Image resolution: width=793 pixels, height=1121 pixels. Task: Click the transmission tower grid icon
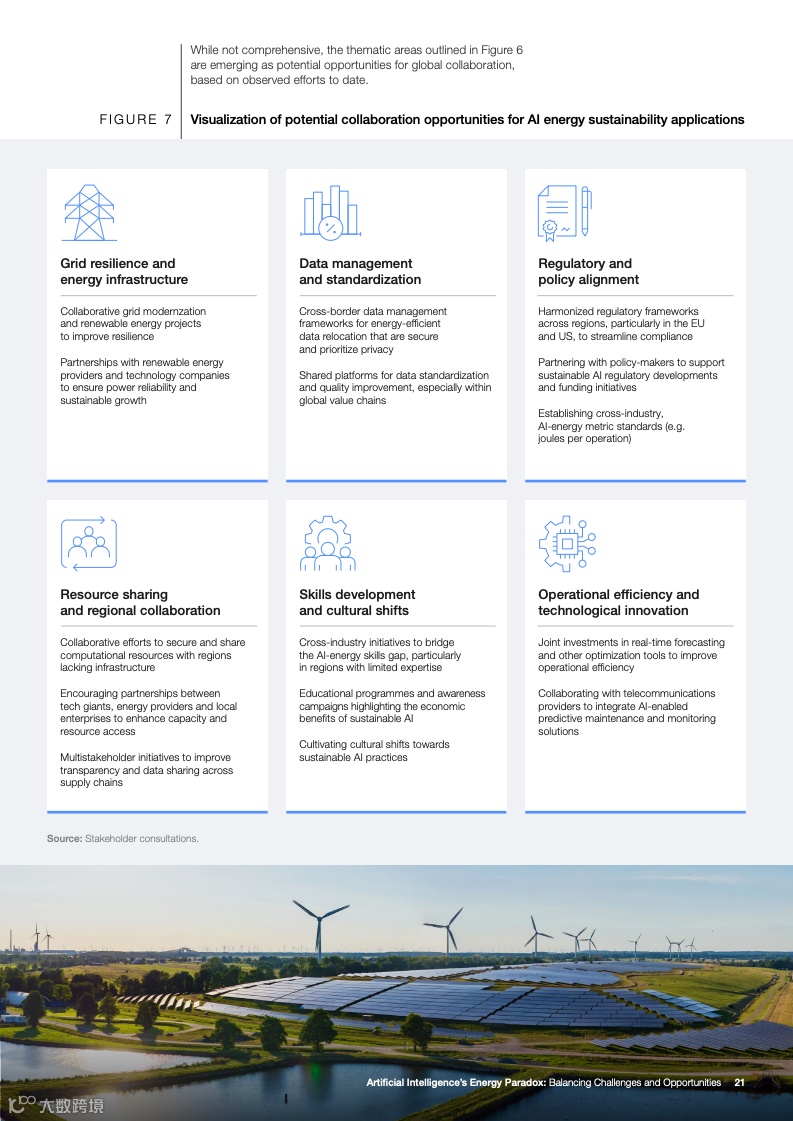[89, 212]
